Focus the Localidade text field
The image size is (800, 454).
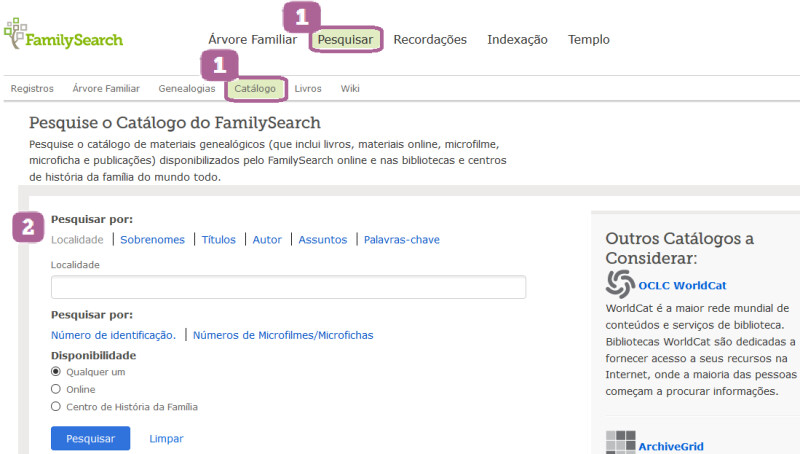(288, 287)
